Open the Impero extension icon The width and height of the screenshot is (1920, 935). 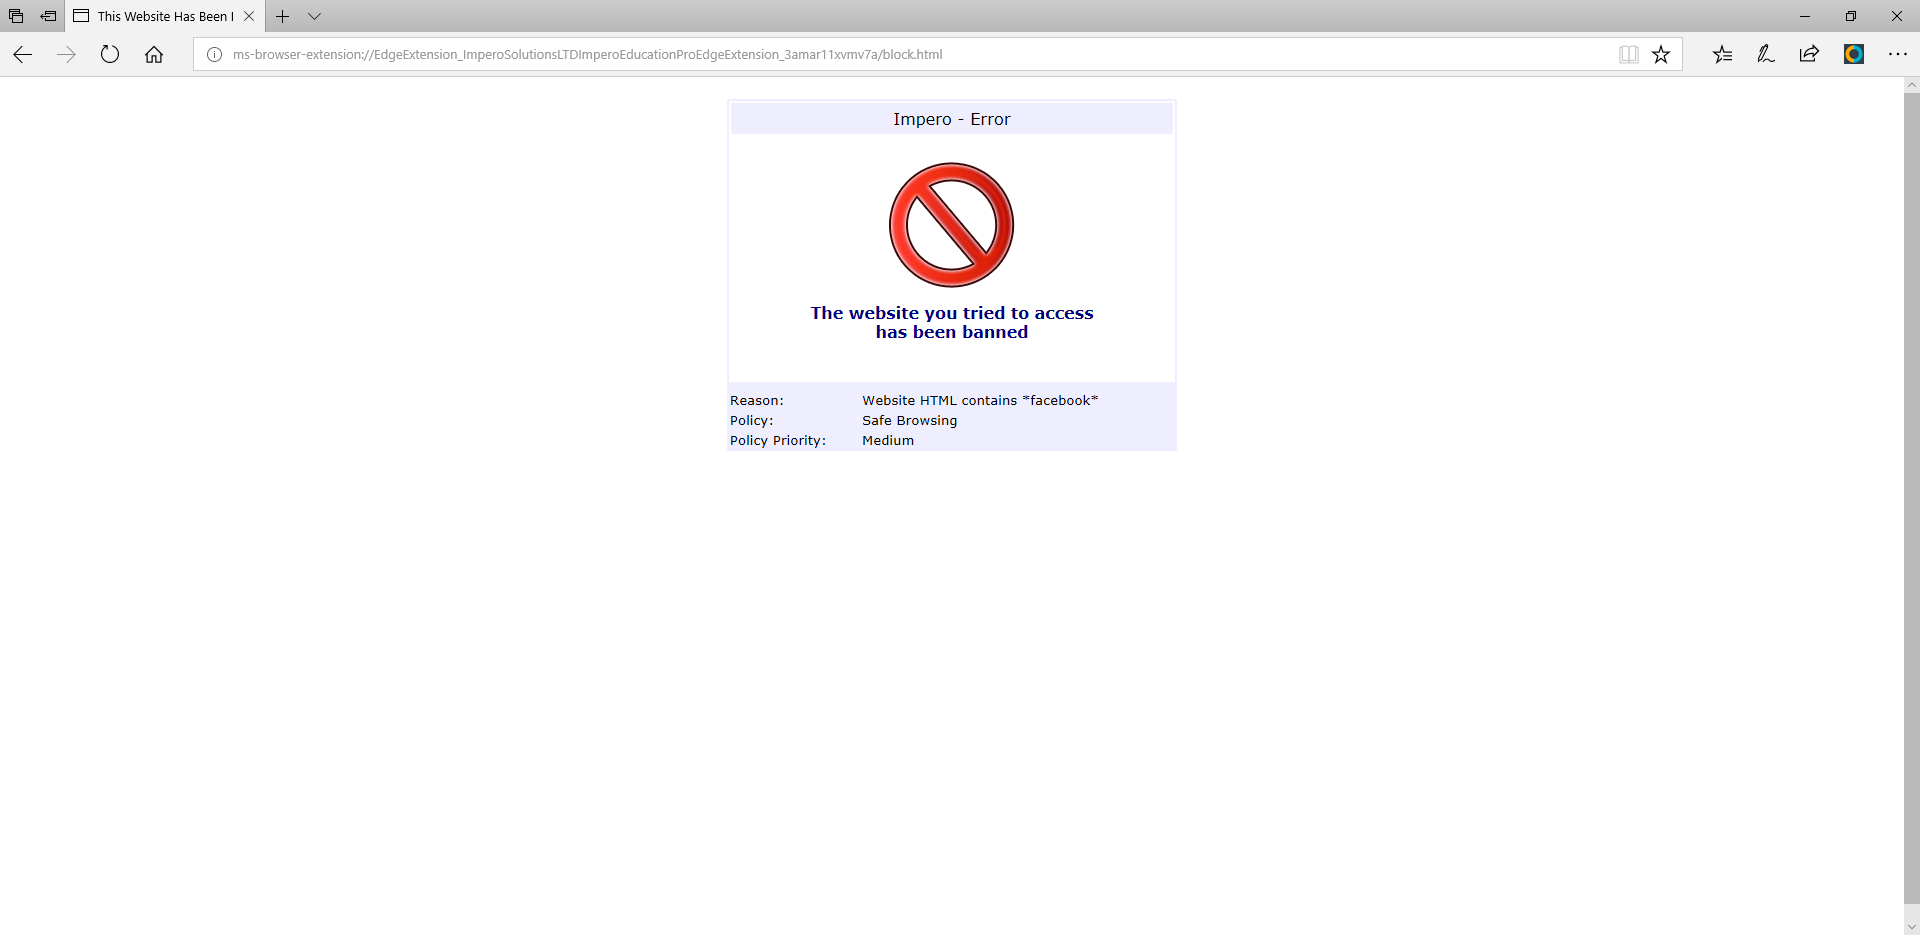(x=1854, y=55)
